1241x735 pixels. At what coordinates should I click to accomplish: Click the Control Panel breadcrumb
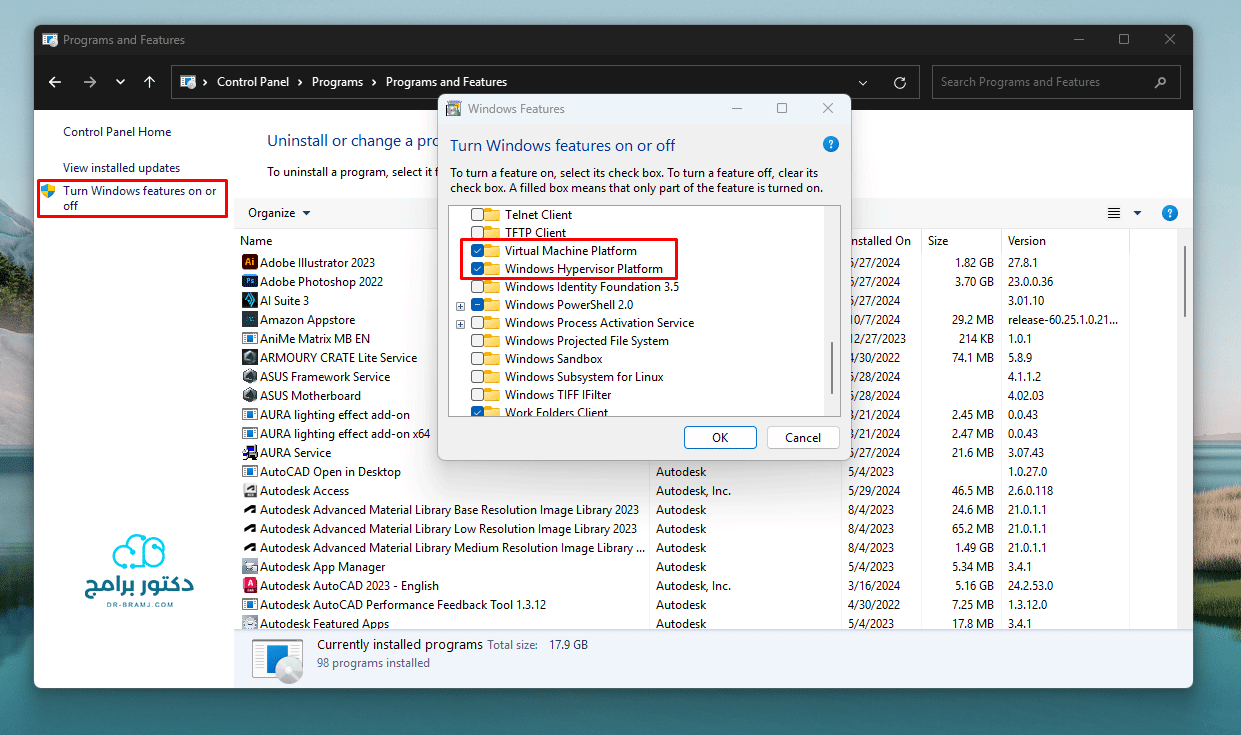point(253,82)
